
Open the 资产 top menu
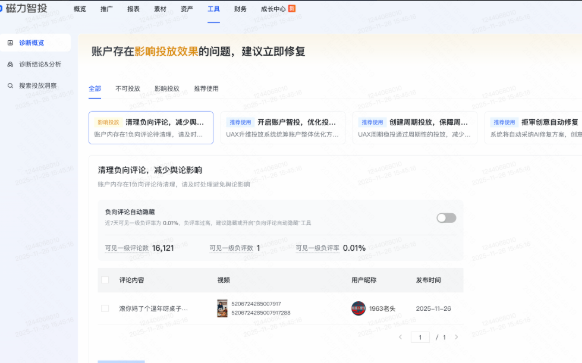(187, 9)
